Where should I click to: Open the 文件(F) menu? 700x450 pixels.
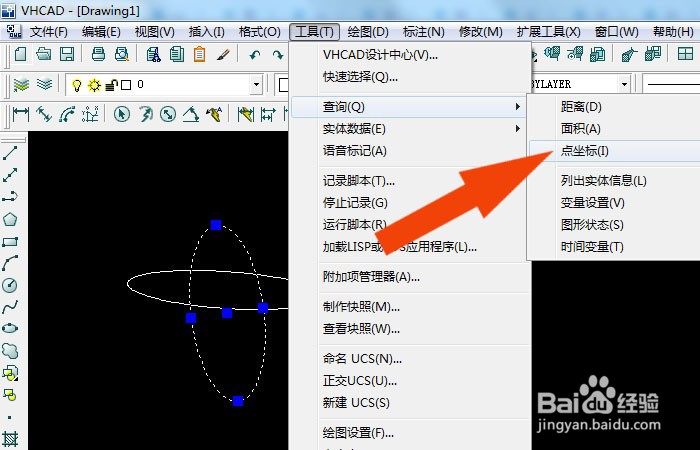click(x=49, y=32)
